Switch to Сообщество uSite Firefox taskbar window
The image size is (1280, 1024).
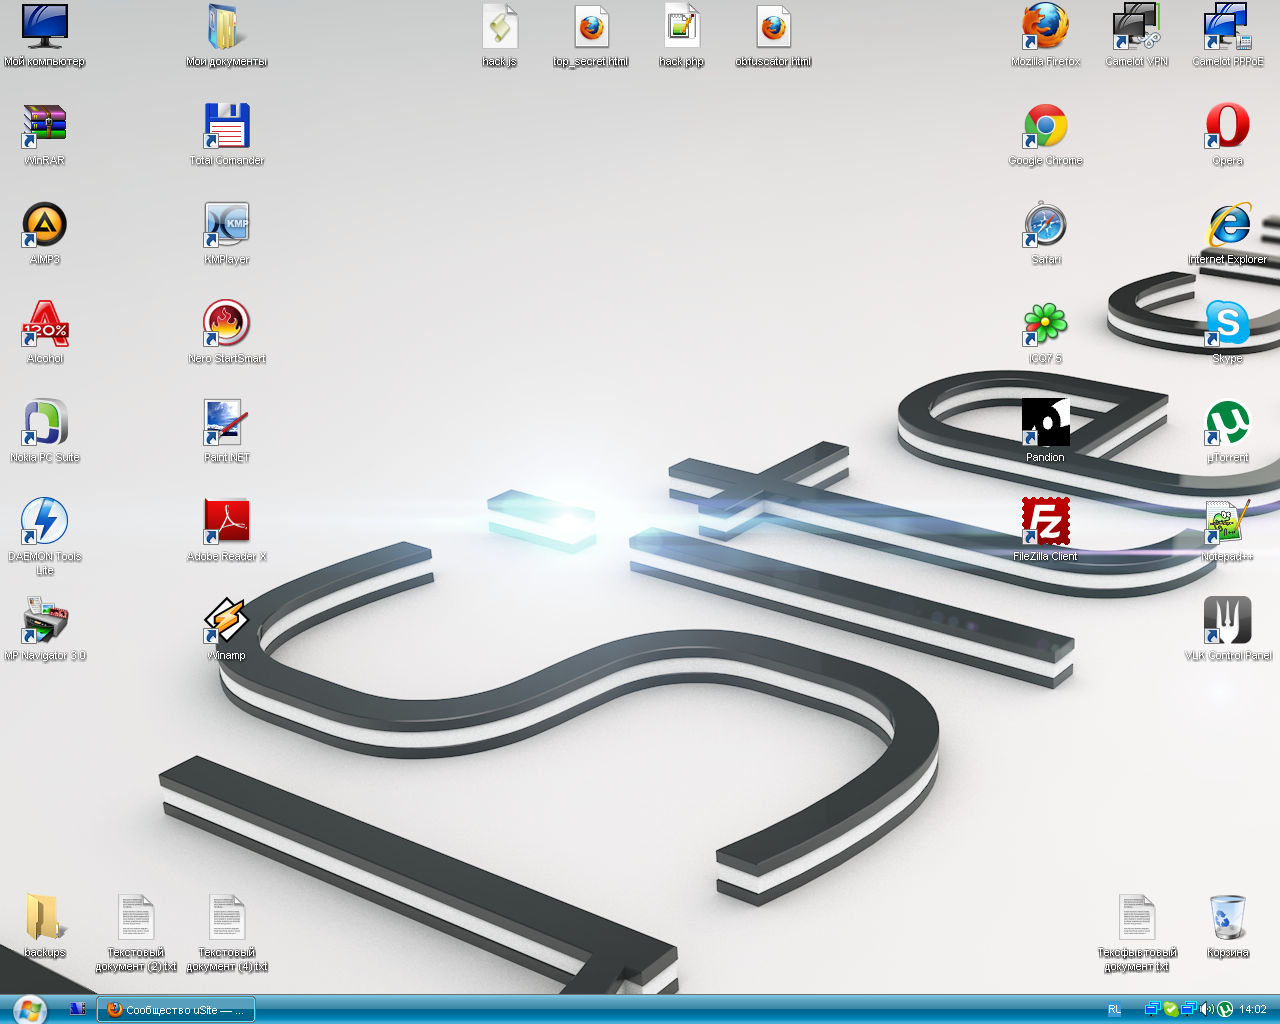[x=176, y=1010]
